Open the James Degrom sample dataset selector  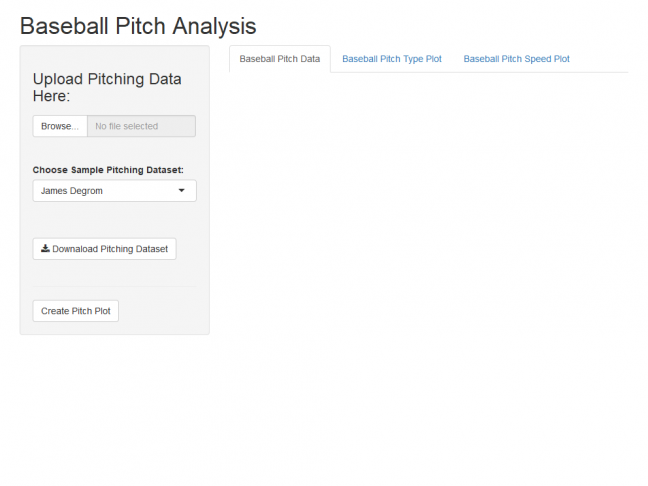[x=114, y=191]
